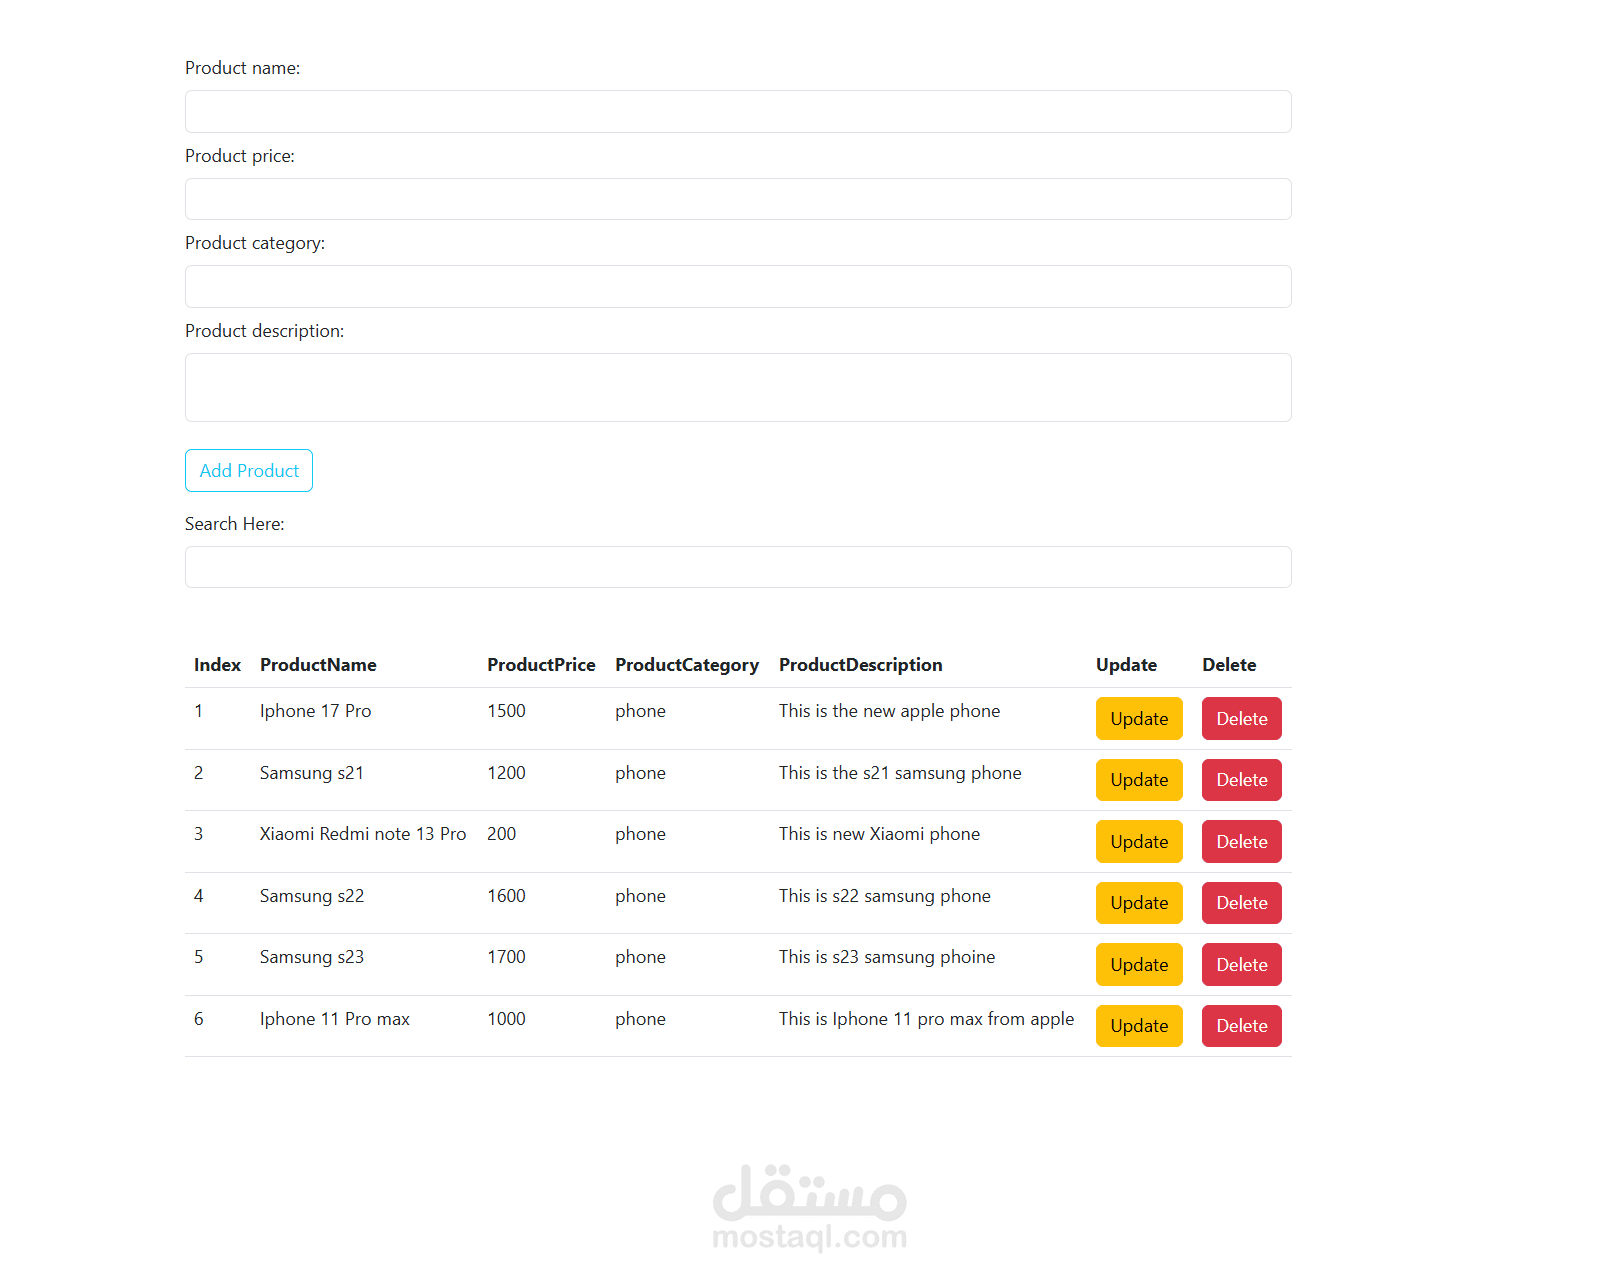The image size is (1620, 1280).
Task: Click 'This is the s21 samsung phone' description
Action: 900,773
